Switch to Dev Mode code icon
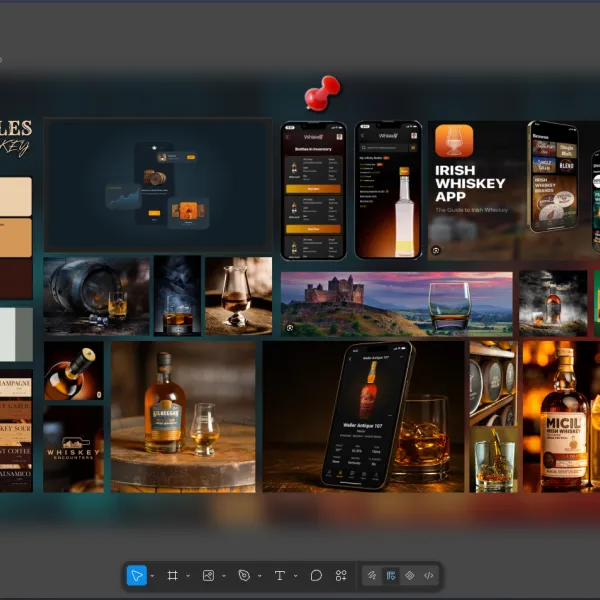The width and height of the screenshot is (600, 600). point(429,575)
